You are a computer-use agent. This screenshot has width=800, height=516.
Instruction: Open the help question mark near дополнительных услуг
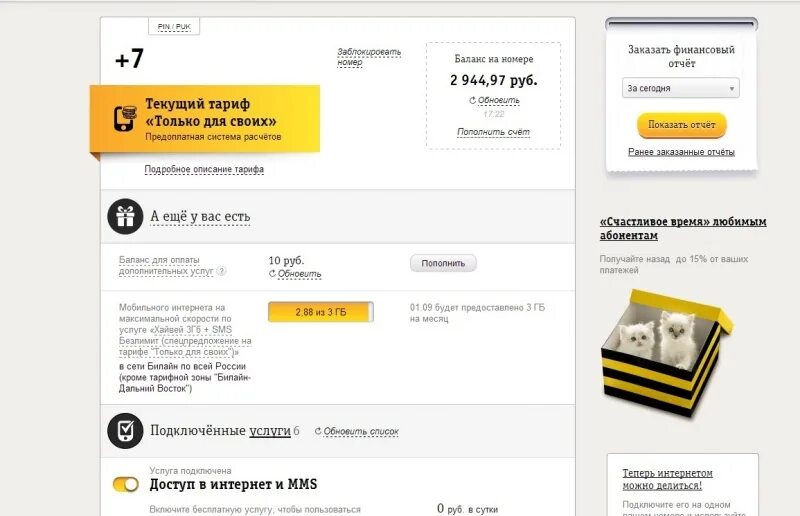click(221, 271)
